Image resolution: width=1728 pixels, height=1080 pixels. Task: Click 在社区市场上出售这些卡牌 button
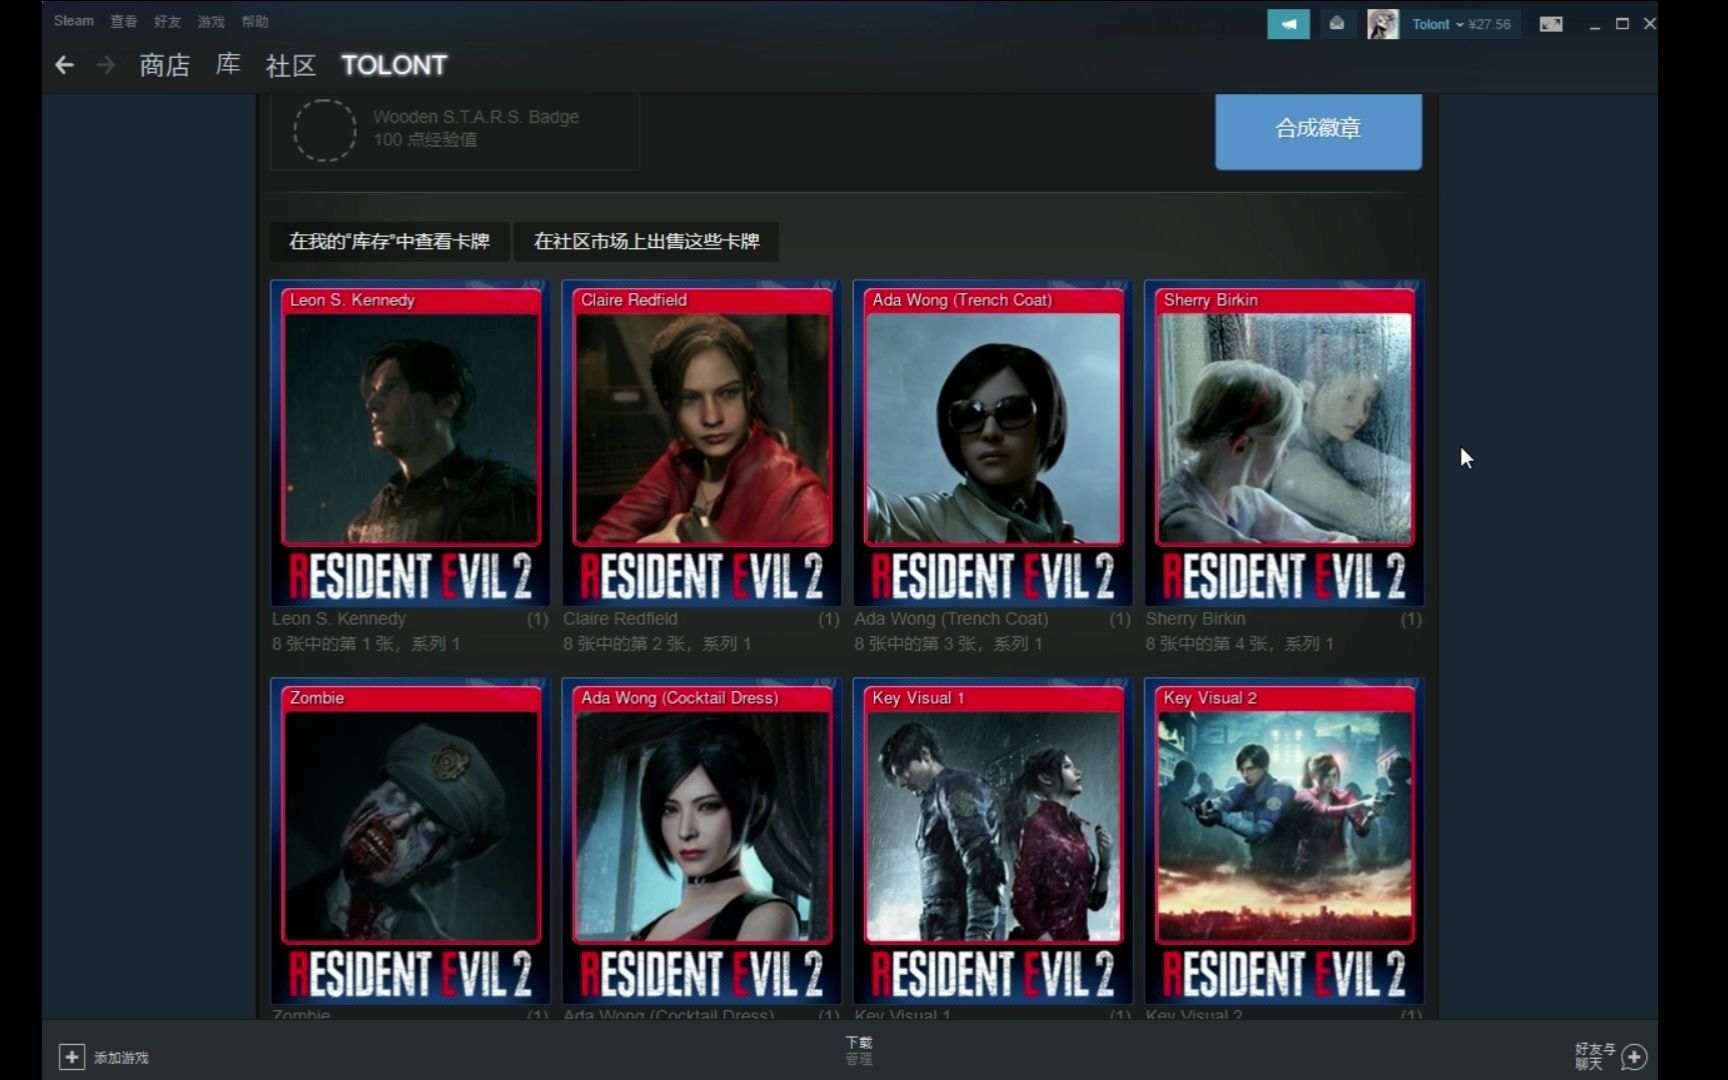[646, 241]
